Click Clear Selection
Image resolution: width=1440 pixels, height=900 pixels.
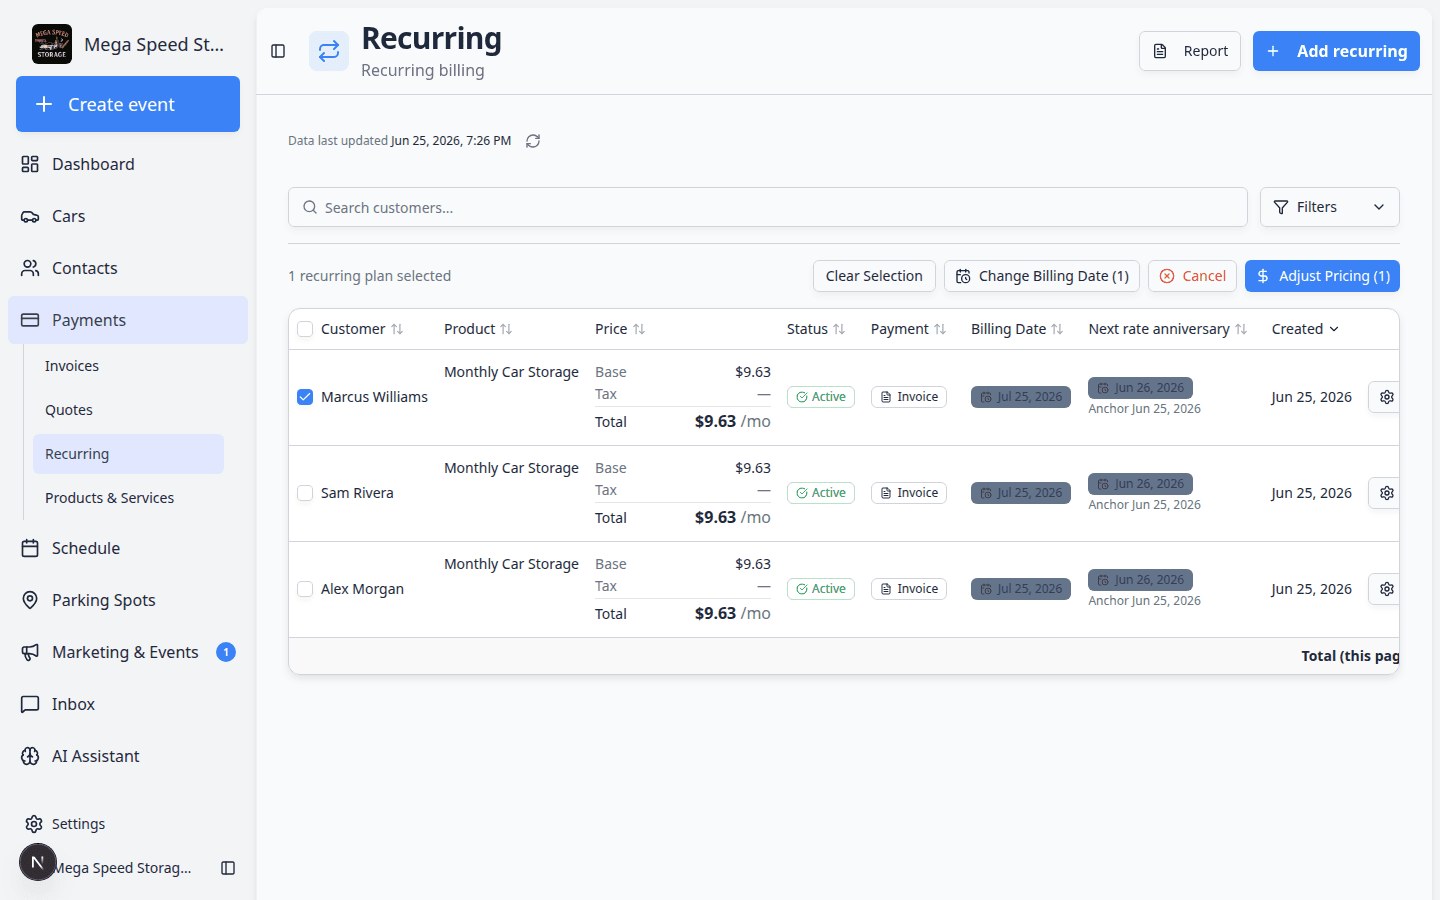click(x=874, y=276)
